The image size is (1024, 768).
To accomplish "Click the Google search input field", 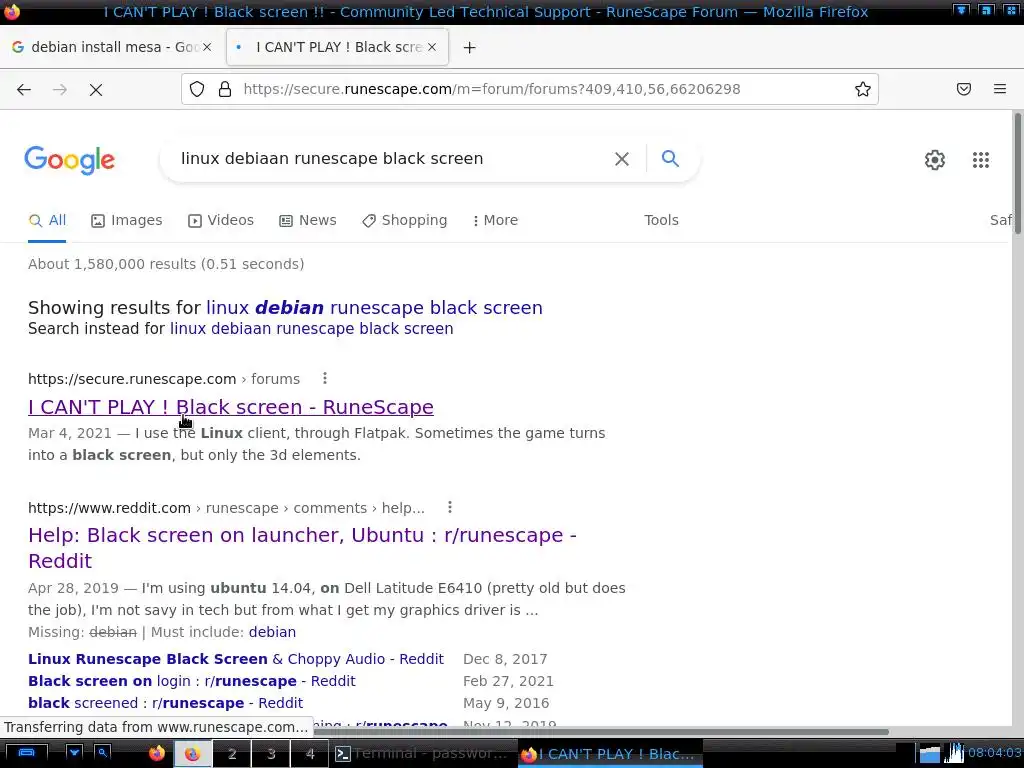I will click(392, 159).
